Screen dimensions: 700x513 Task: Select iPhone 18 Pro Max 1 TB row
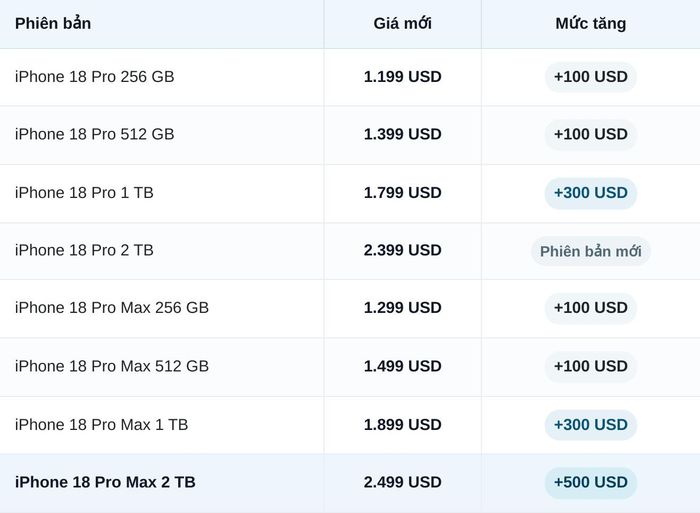click(350, 425)
